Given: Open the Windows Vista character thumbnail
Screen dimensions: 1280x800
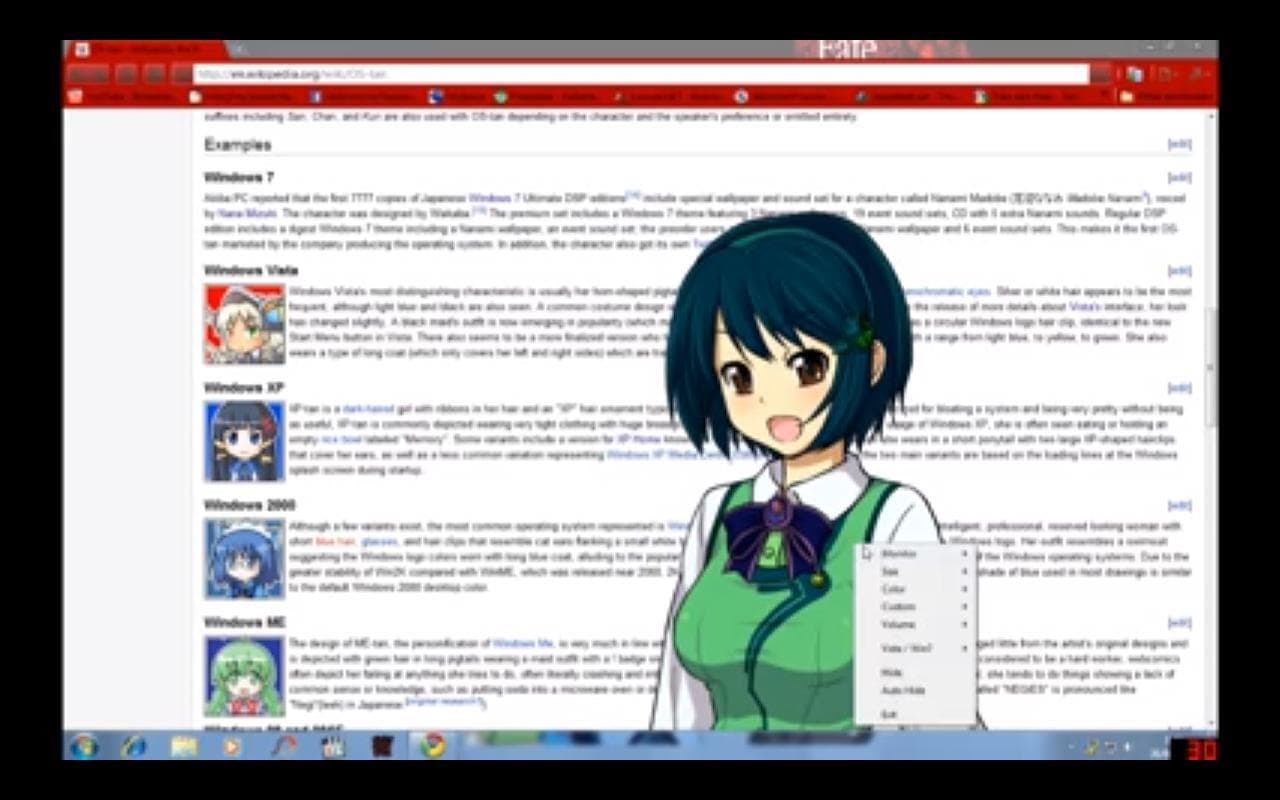Looking at the screenshot, I should point(245,324).
